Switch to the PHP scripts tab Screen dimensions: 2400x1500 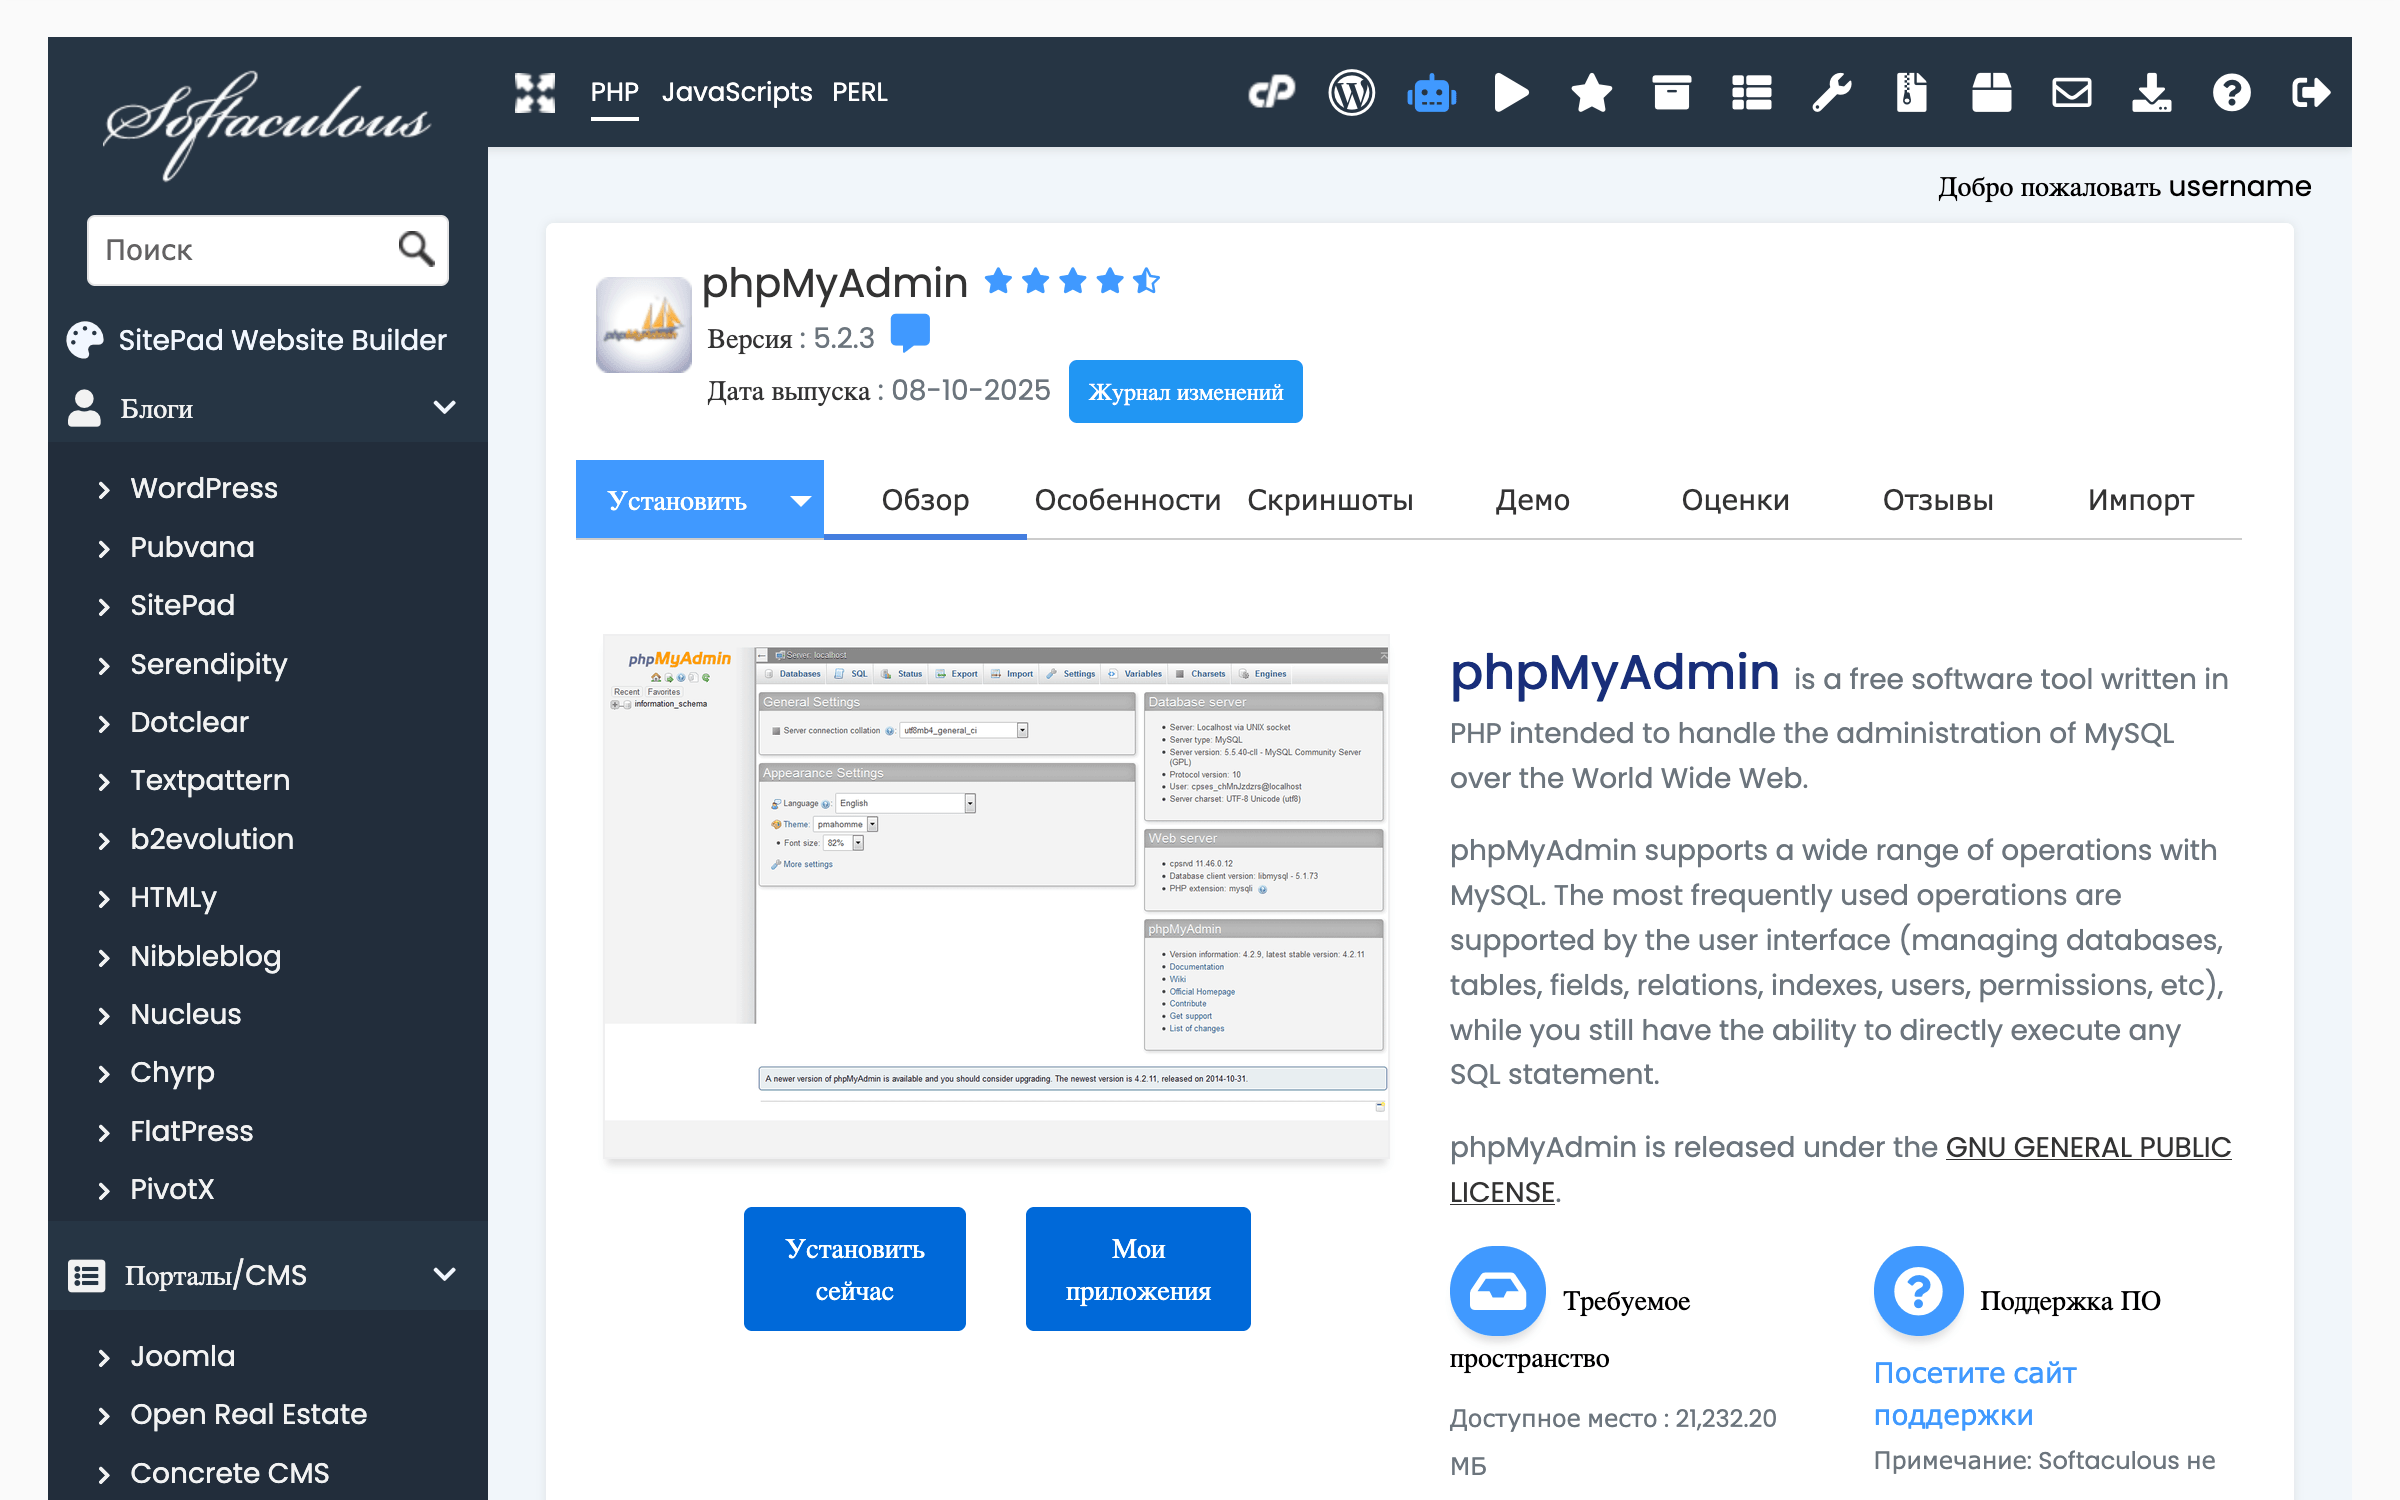(614, 93)
